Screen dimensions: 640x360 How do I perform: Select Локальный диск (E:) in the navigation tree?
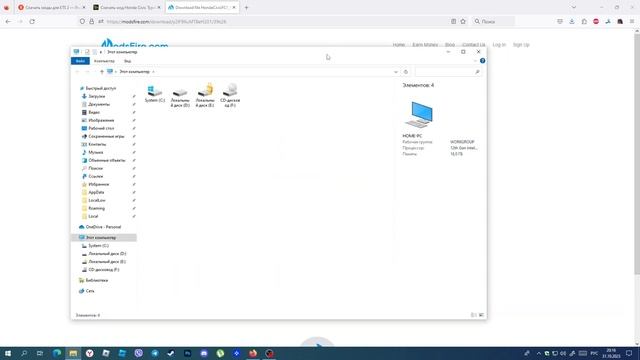click(x=107, y=262)
